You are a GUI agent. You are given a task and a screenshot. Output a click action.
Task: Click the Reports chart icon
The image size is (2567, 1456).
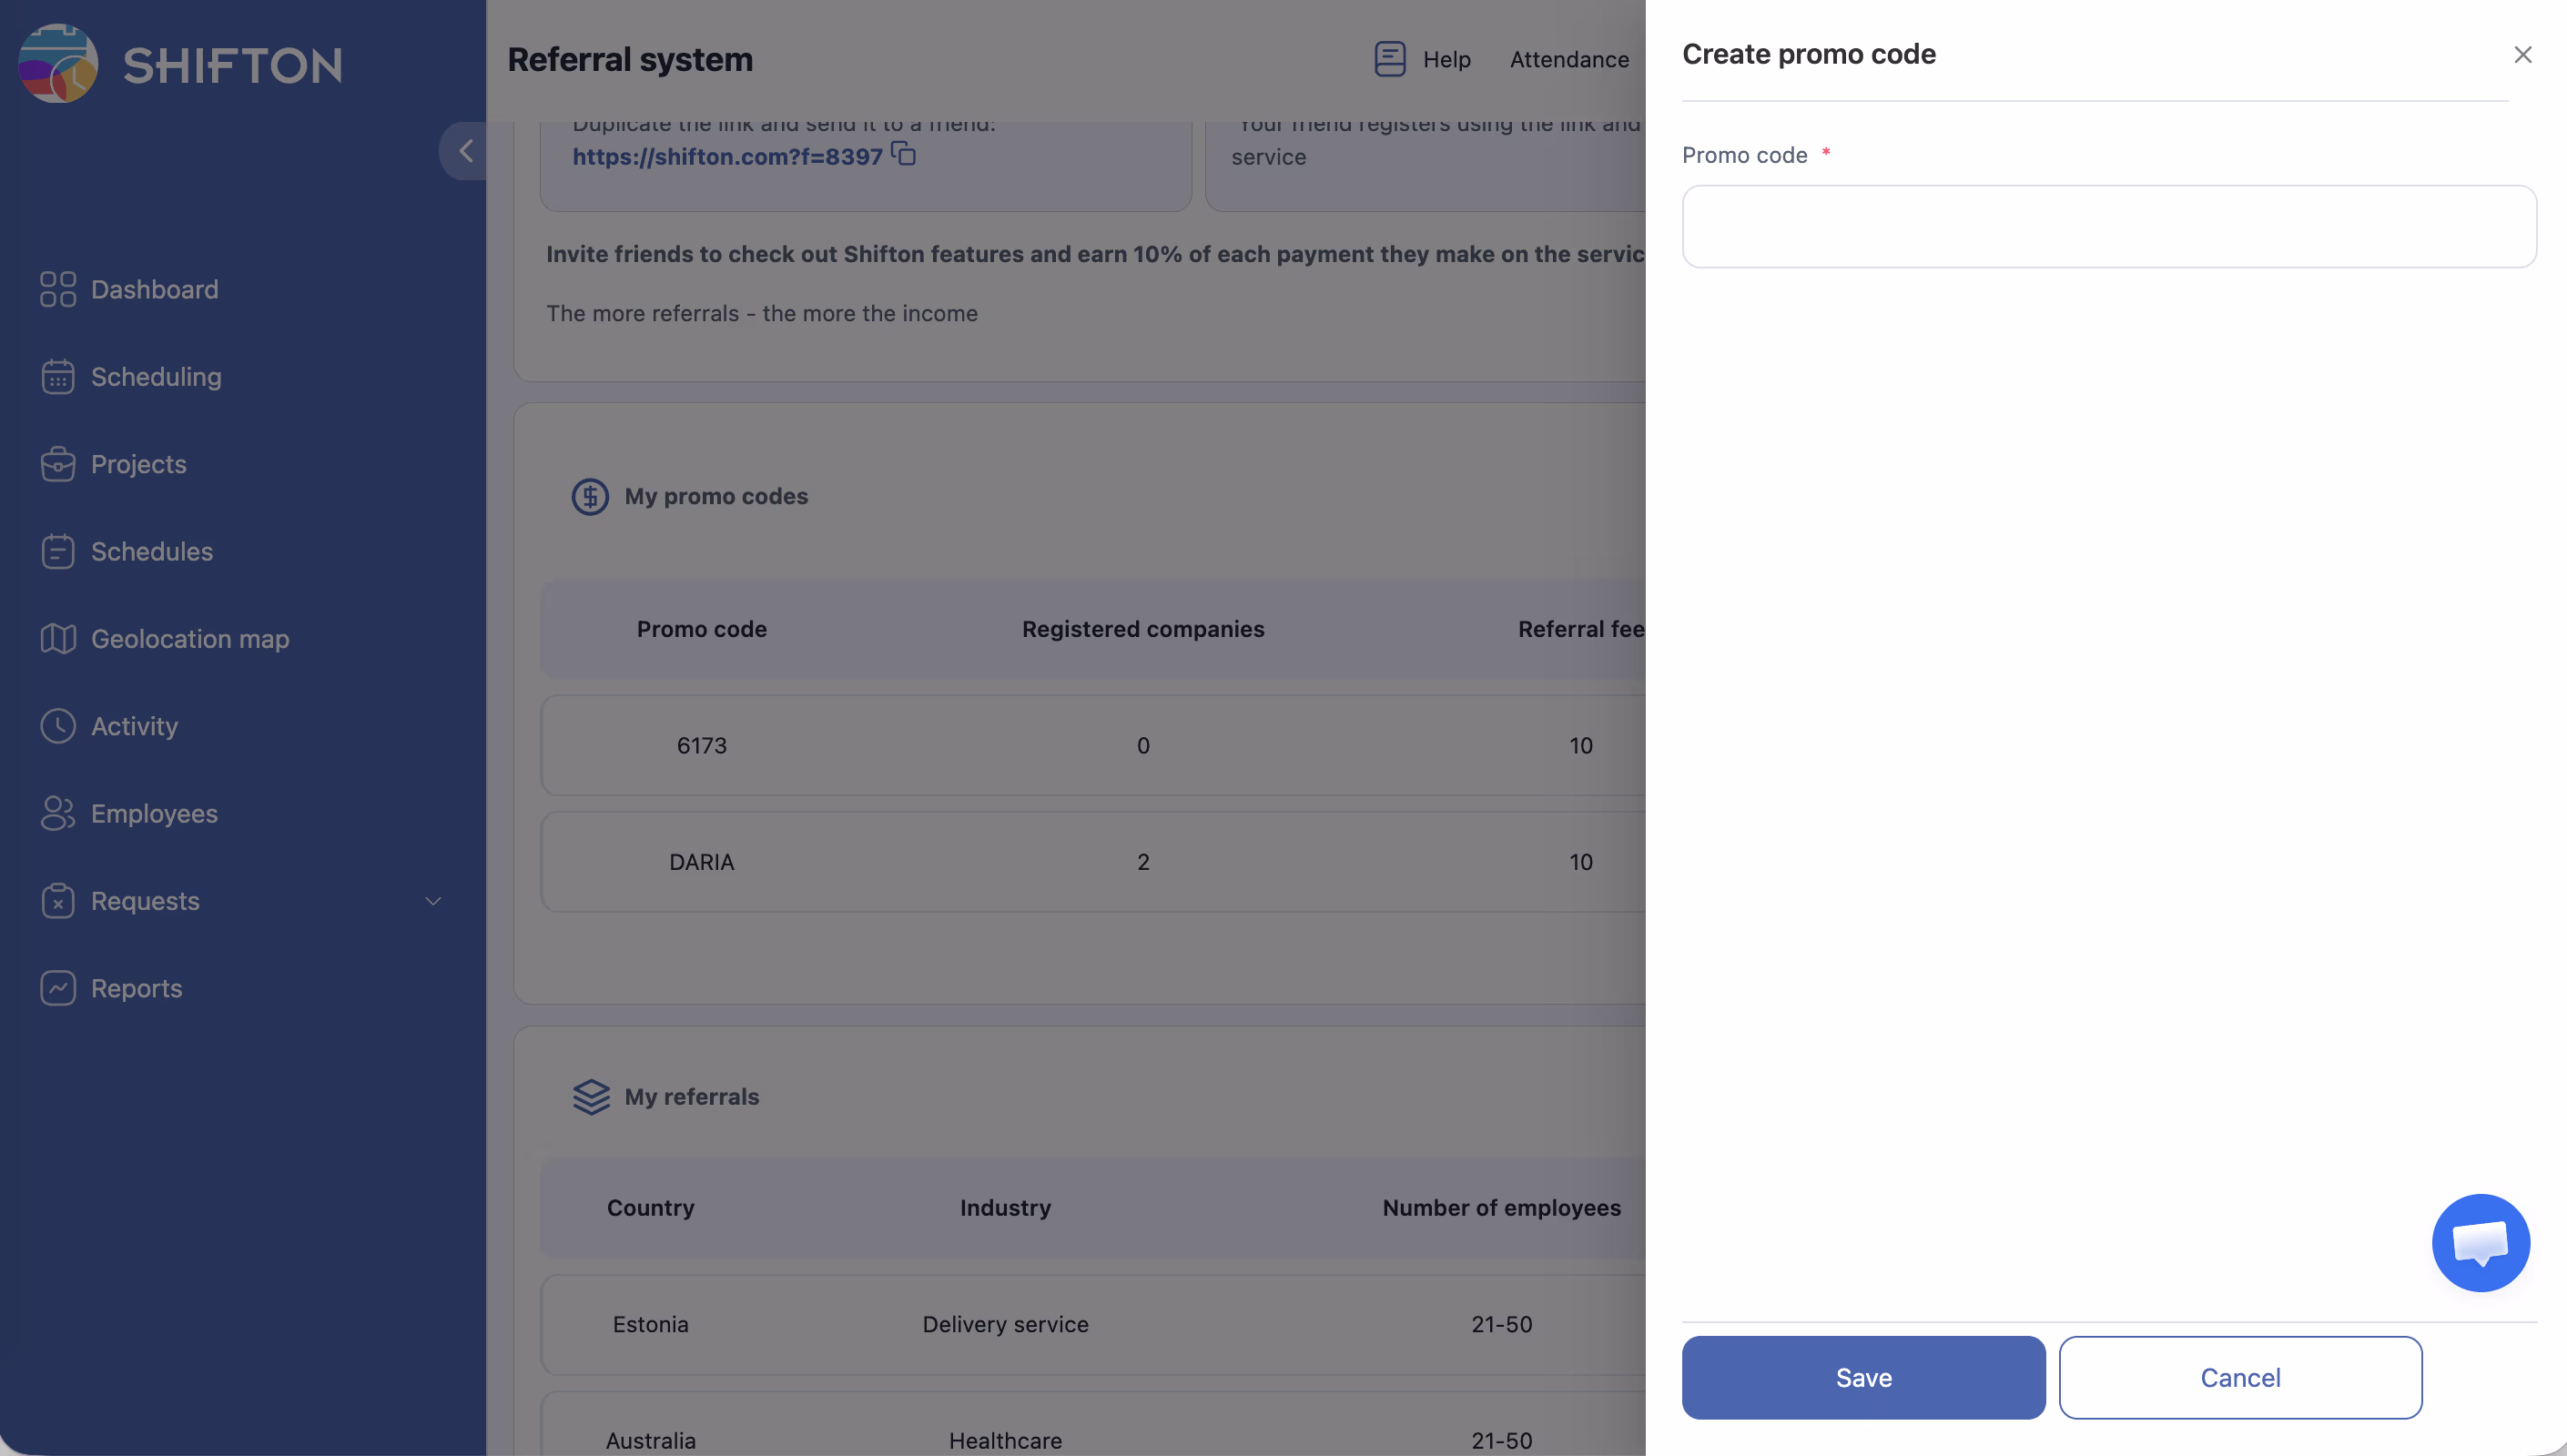point(58,988)
